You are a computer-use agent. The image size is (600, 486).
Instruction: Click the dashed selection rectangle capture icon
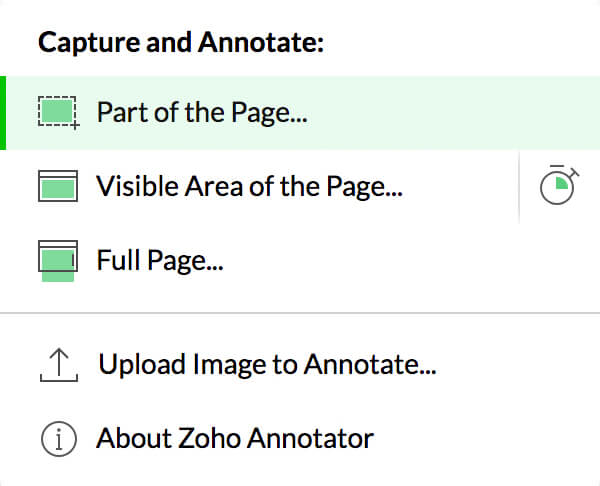(59, 113)
